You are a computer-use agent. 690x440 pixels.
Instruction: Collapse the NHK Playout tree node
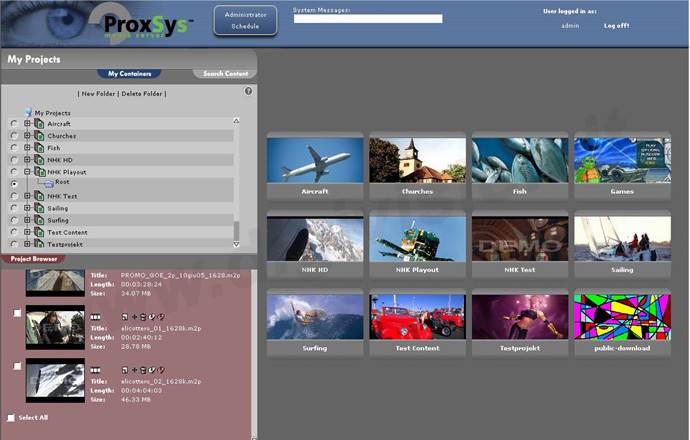point(27,172)
